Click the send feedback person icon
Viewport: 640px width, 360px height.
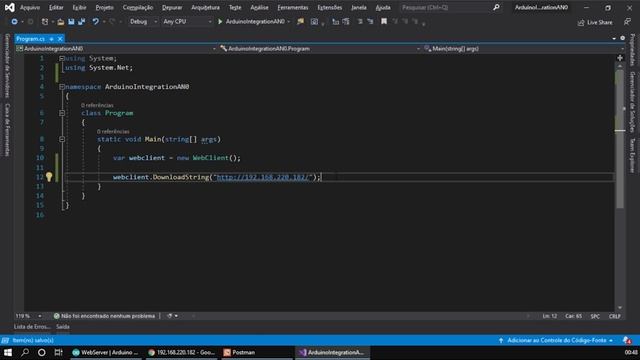pos(627,22)
